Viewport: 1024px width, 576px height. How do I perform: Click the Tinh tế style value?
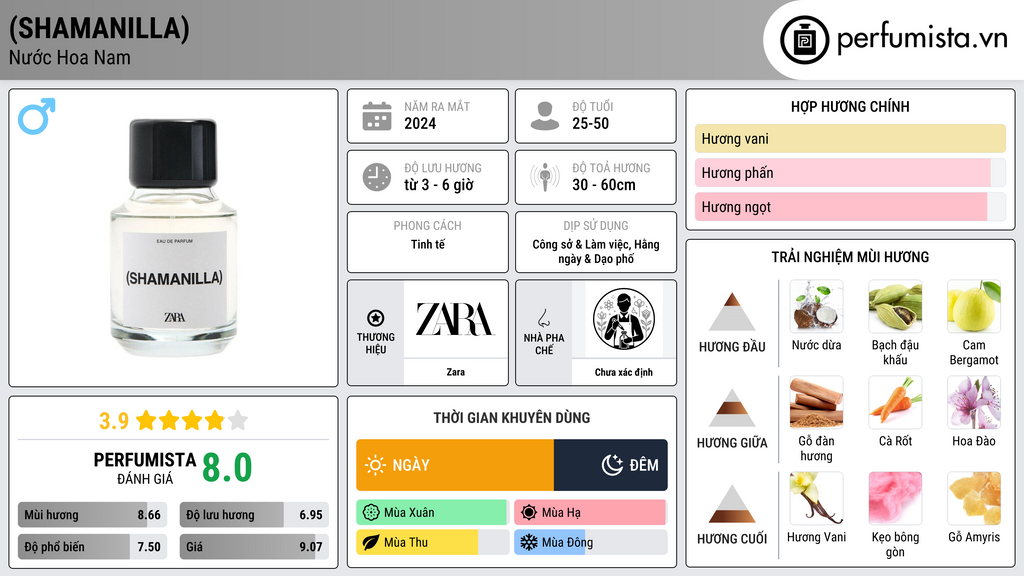[428, 244]
